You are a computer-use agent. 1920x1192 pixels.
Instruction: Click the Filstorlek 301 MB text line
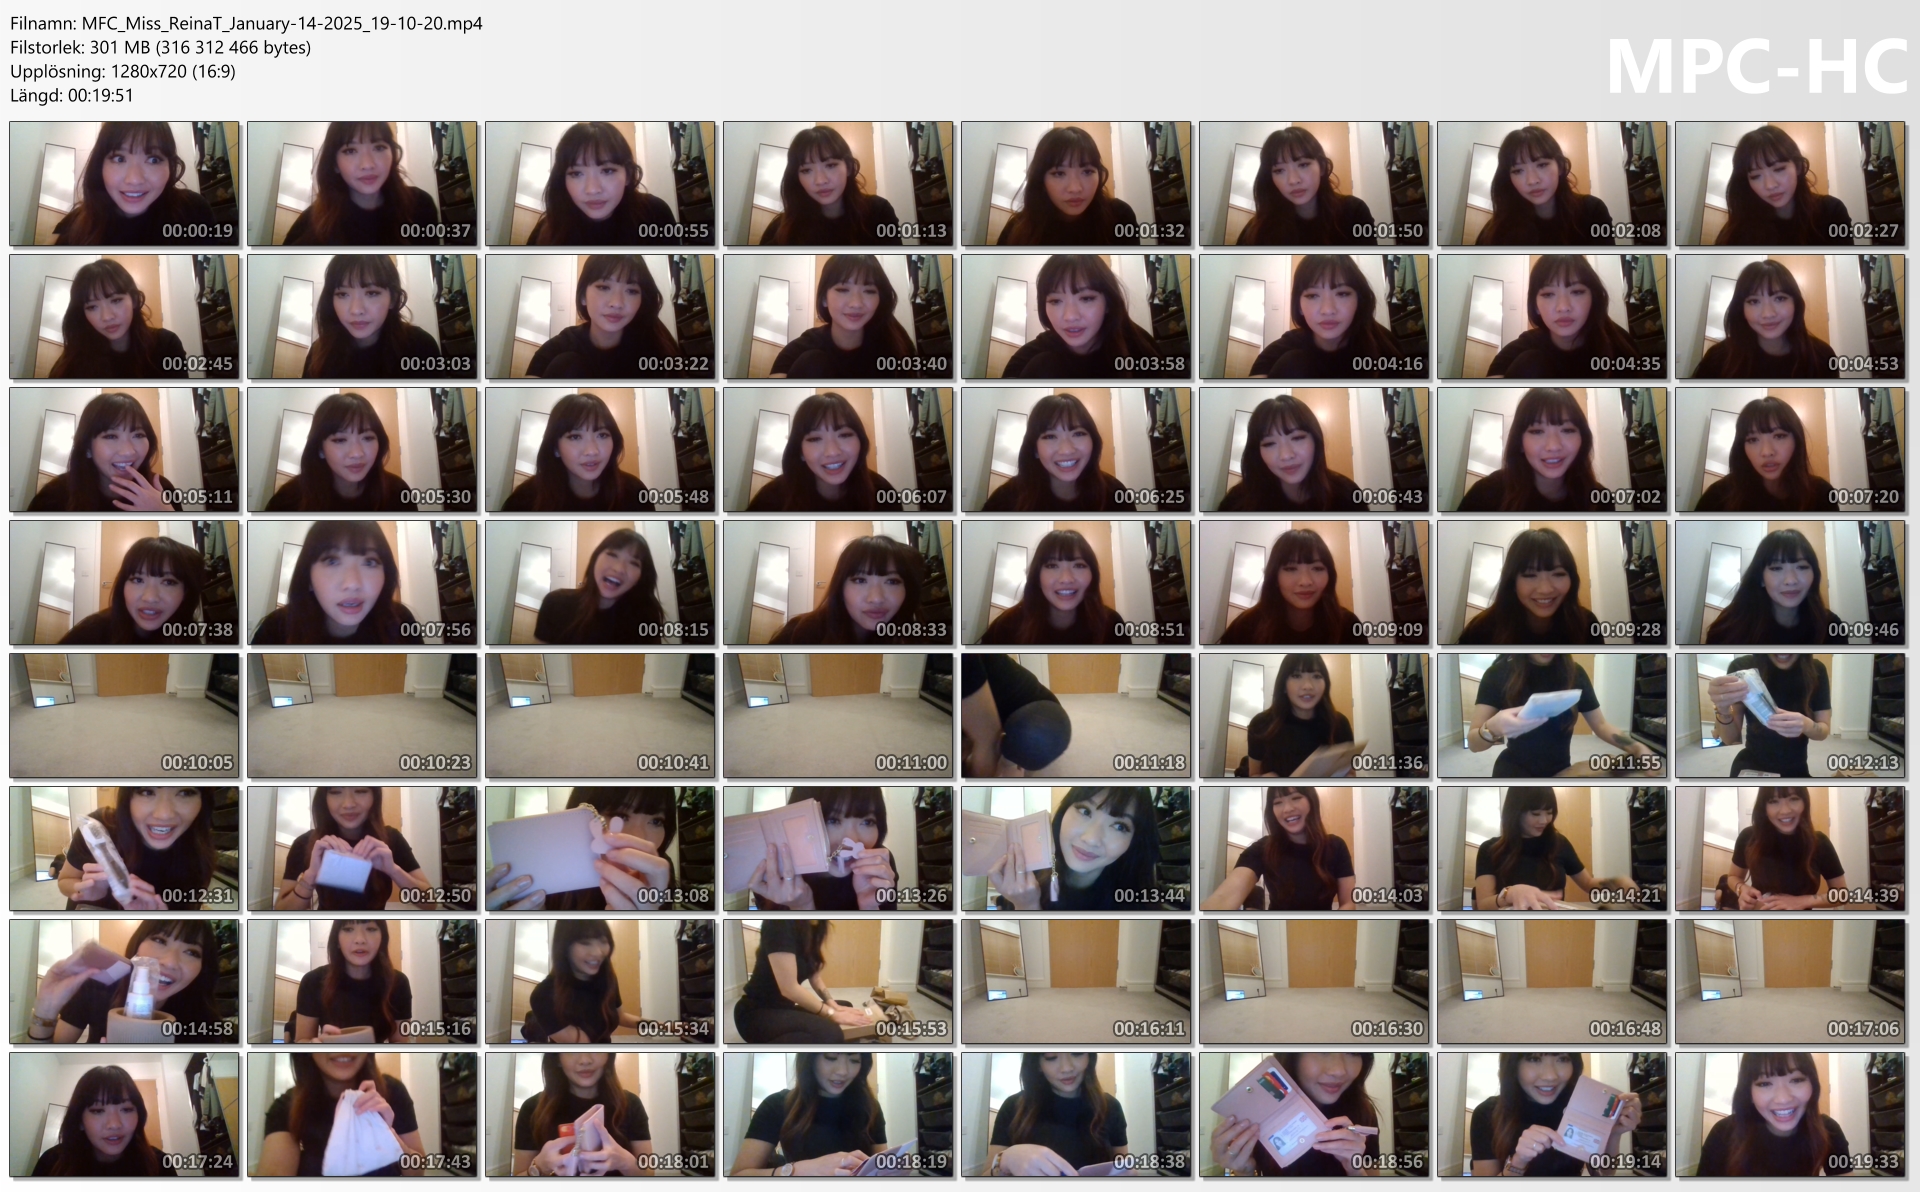[160, 47]
